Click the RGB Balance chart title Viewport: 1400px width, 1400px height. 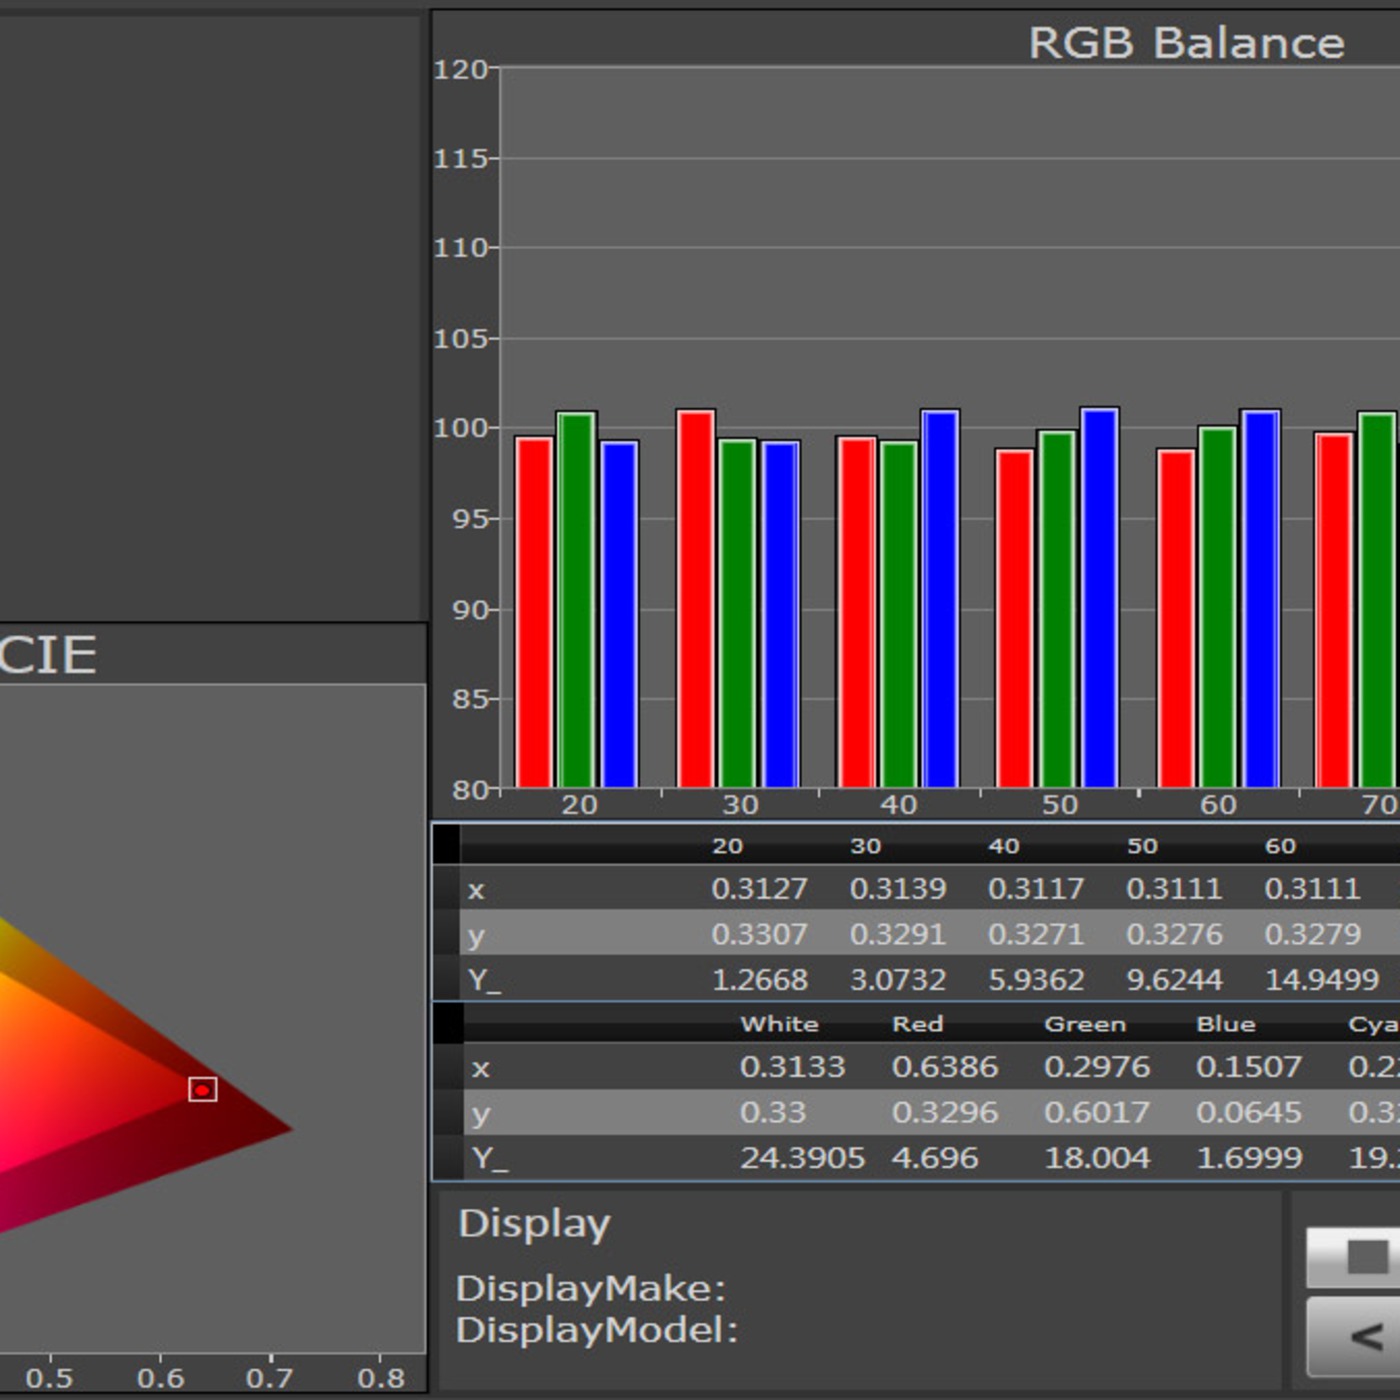tap(1186, 43)
